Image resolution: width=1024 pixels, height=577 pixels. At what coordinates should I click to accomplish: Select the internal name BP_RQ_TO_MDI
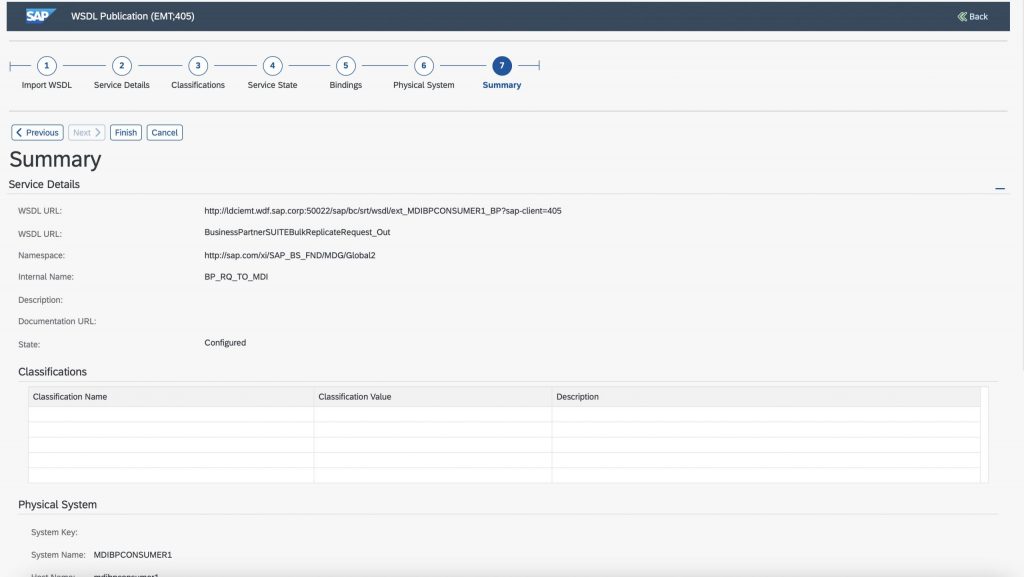pos(236,277)
